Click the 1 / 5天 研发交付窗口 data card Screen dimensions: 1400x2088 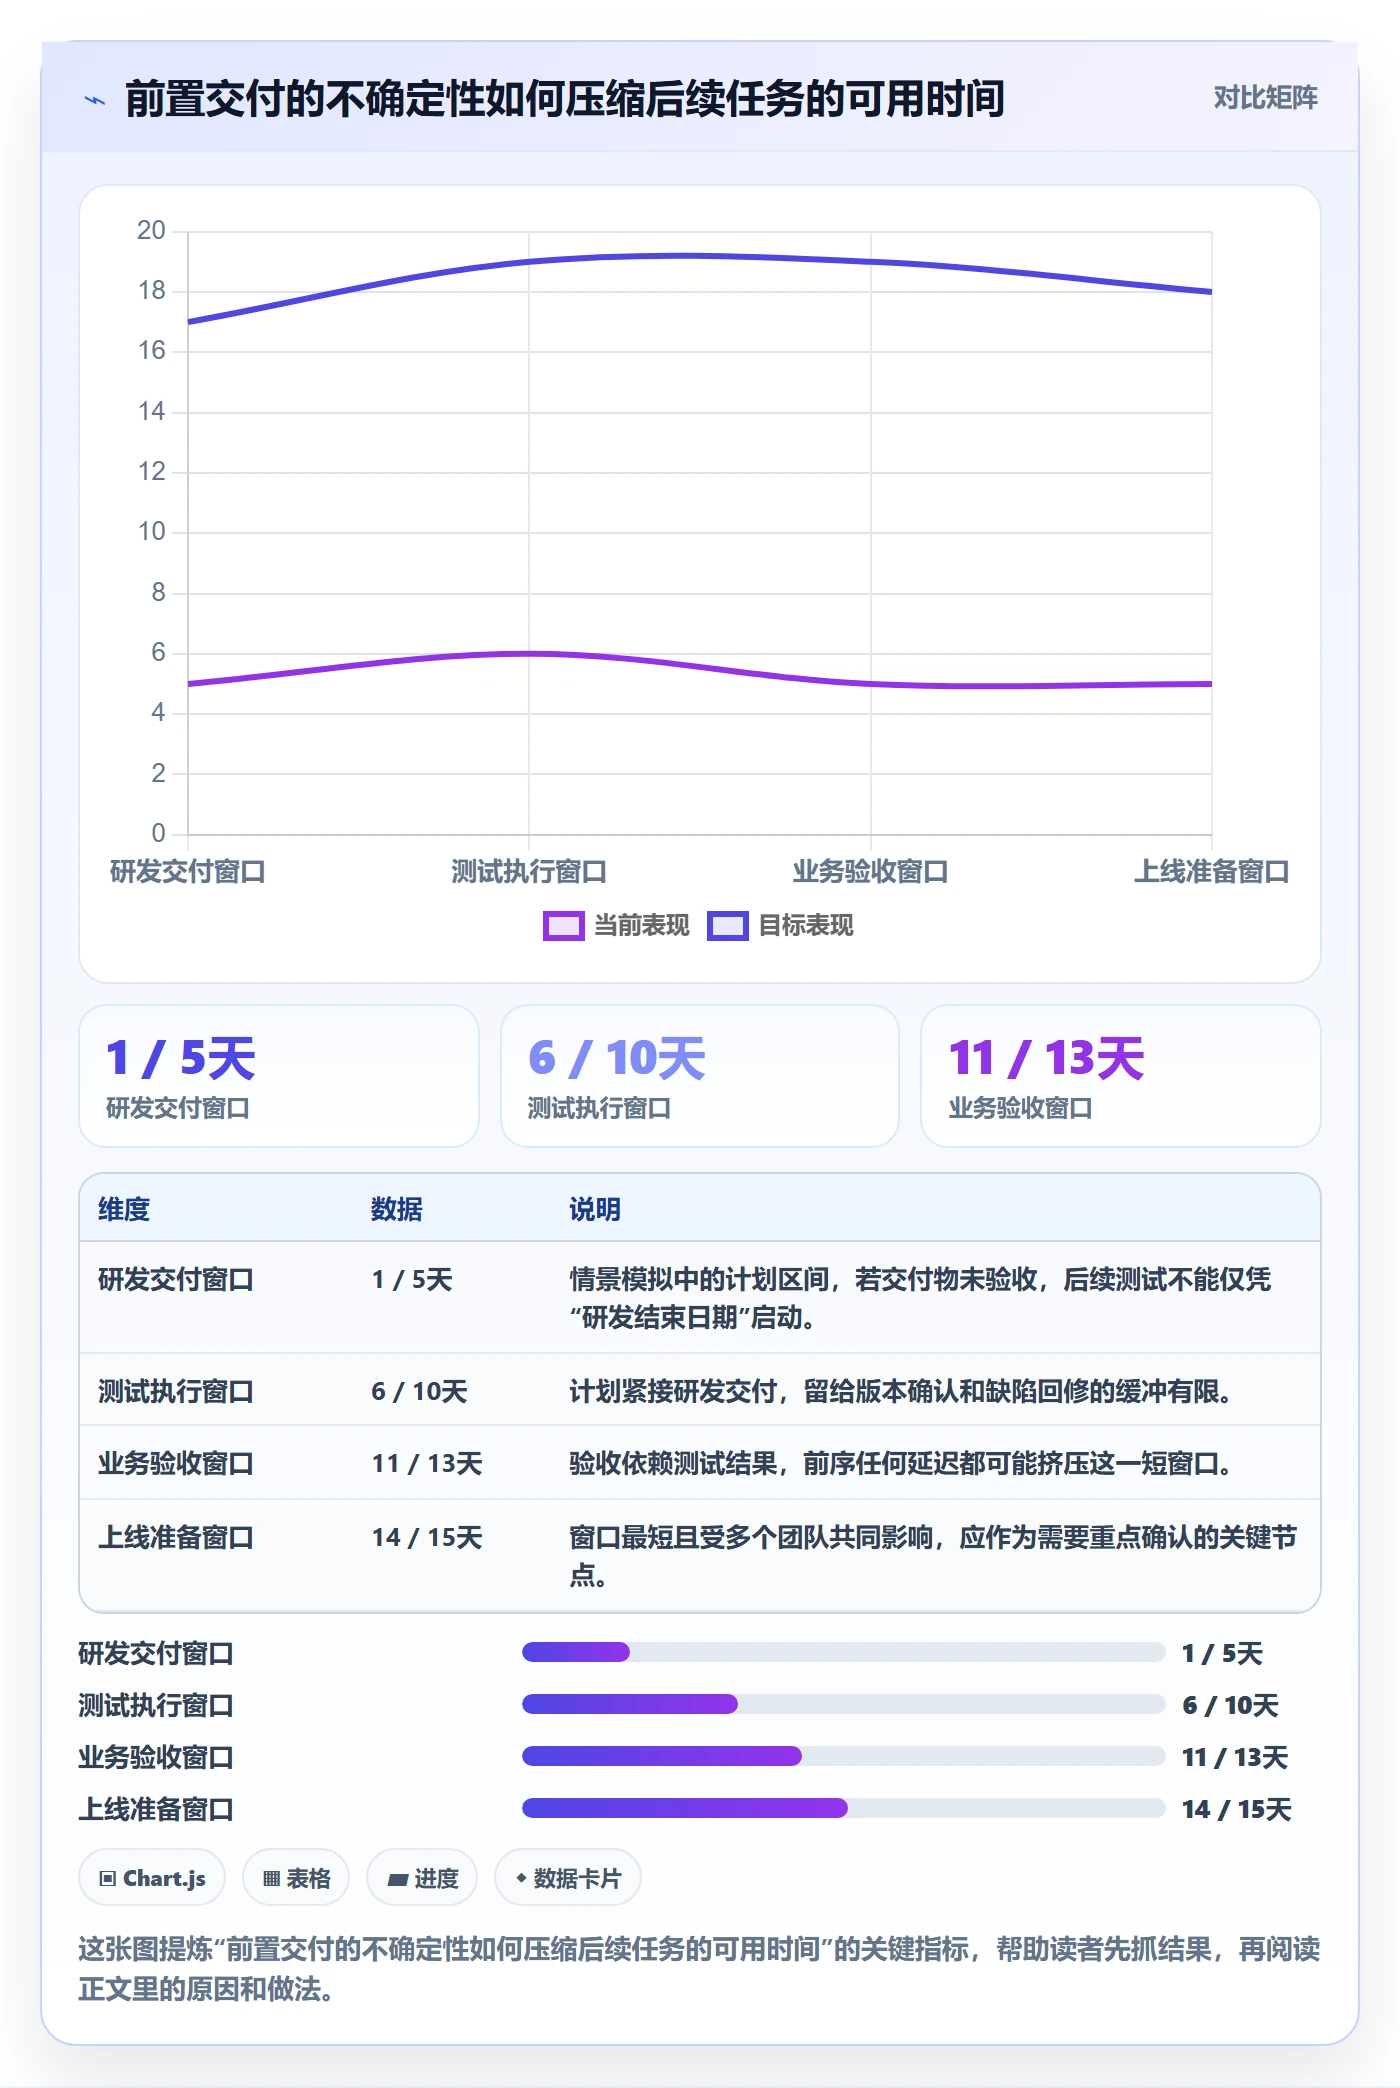pos(279,1076)
